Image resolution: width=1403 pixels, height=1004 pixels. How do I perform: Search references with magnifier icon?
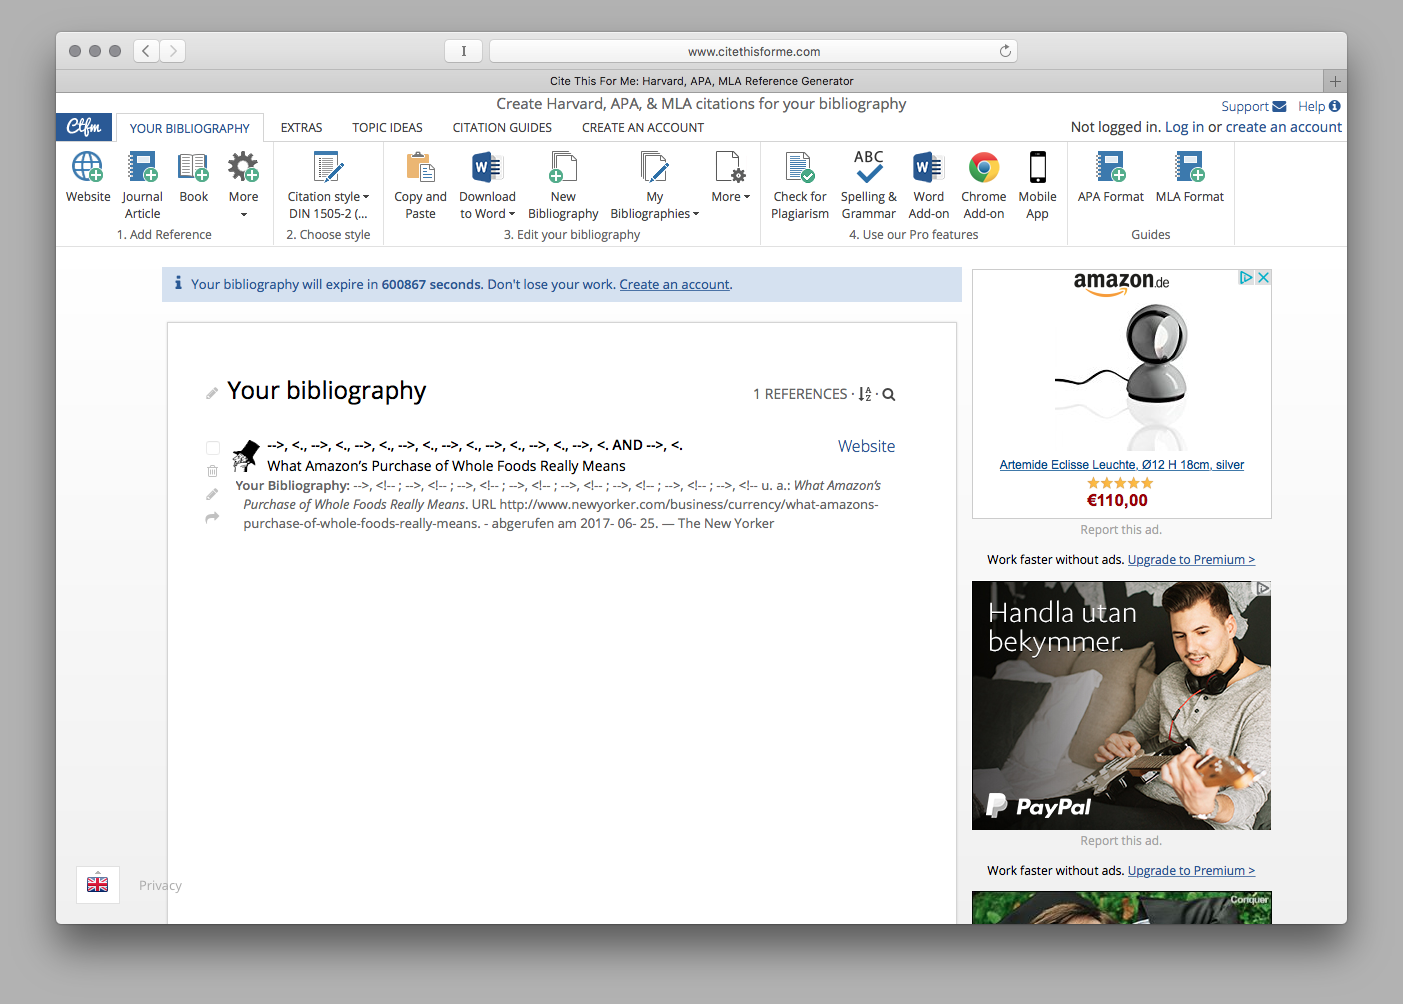(889, 394)
